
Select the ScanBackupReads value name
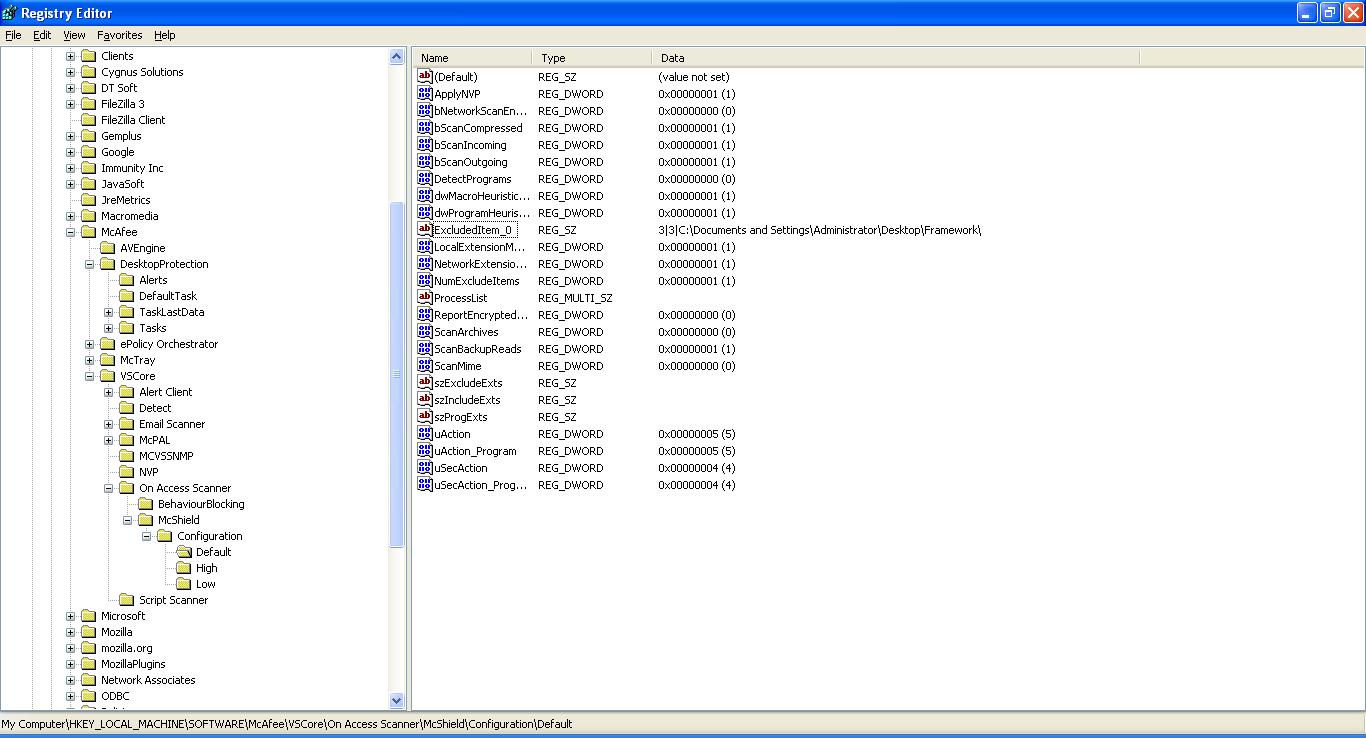pos(478,349)
